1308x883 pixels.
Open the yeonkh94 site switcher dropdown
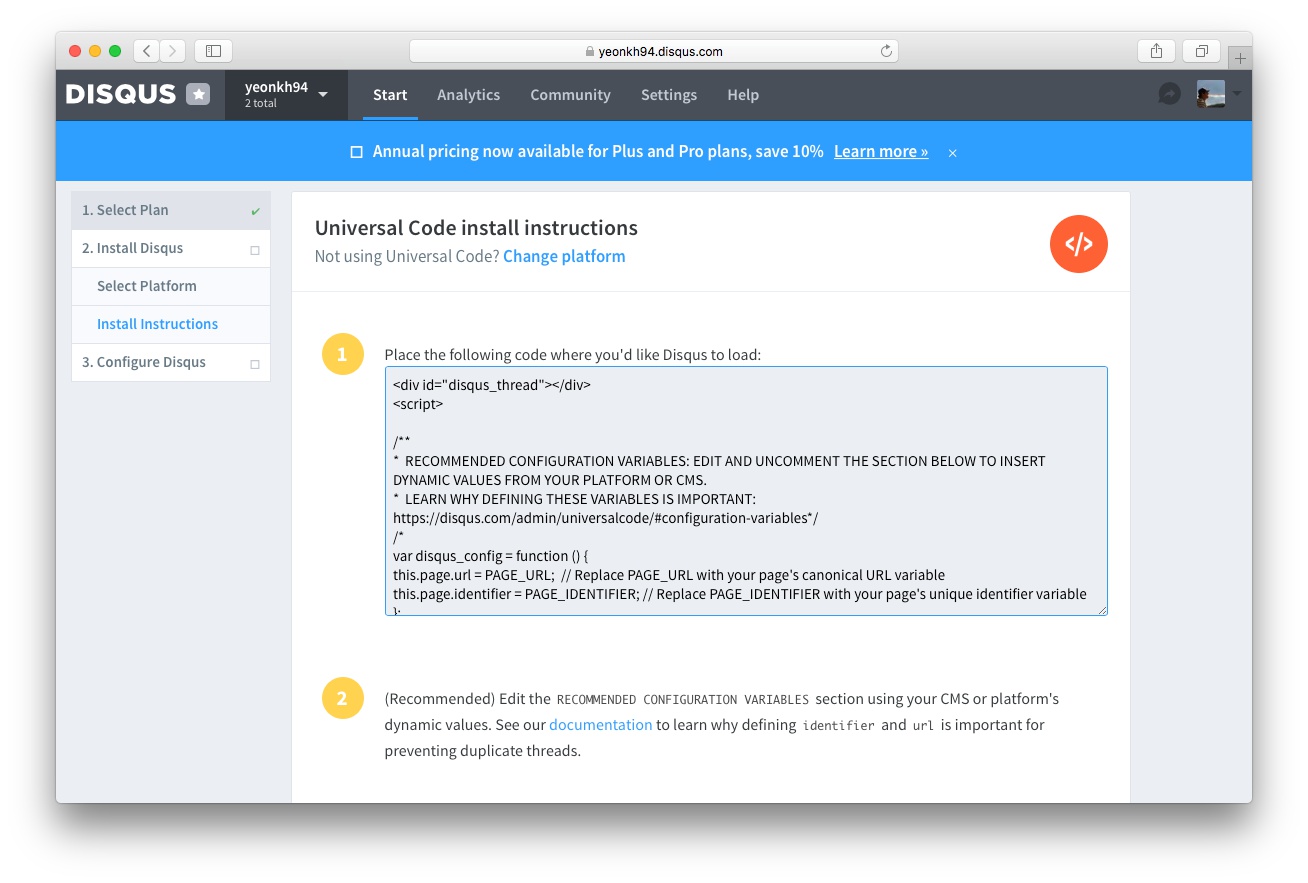(286, 94)
